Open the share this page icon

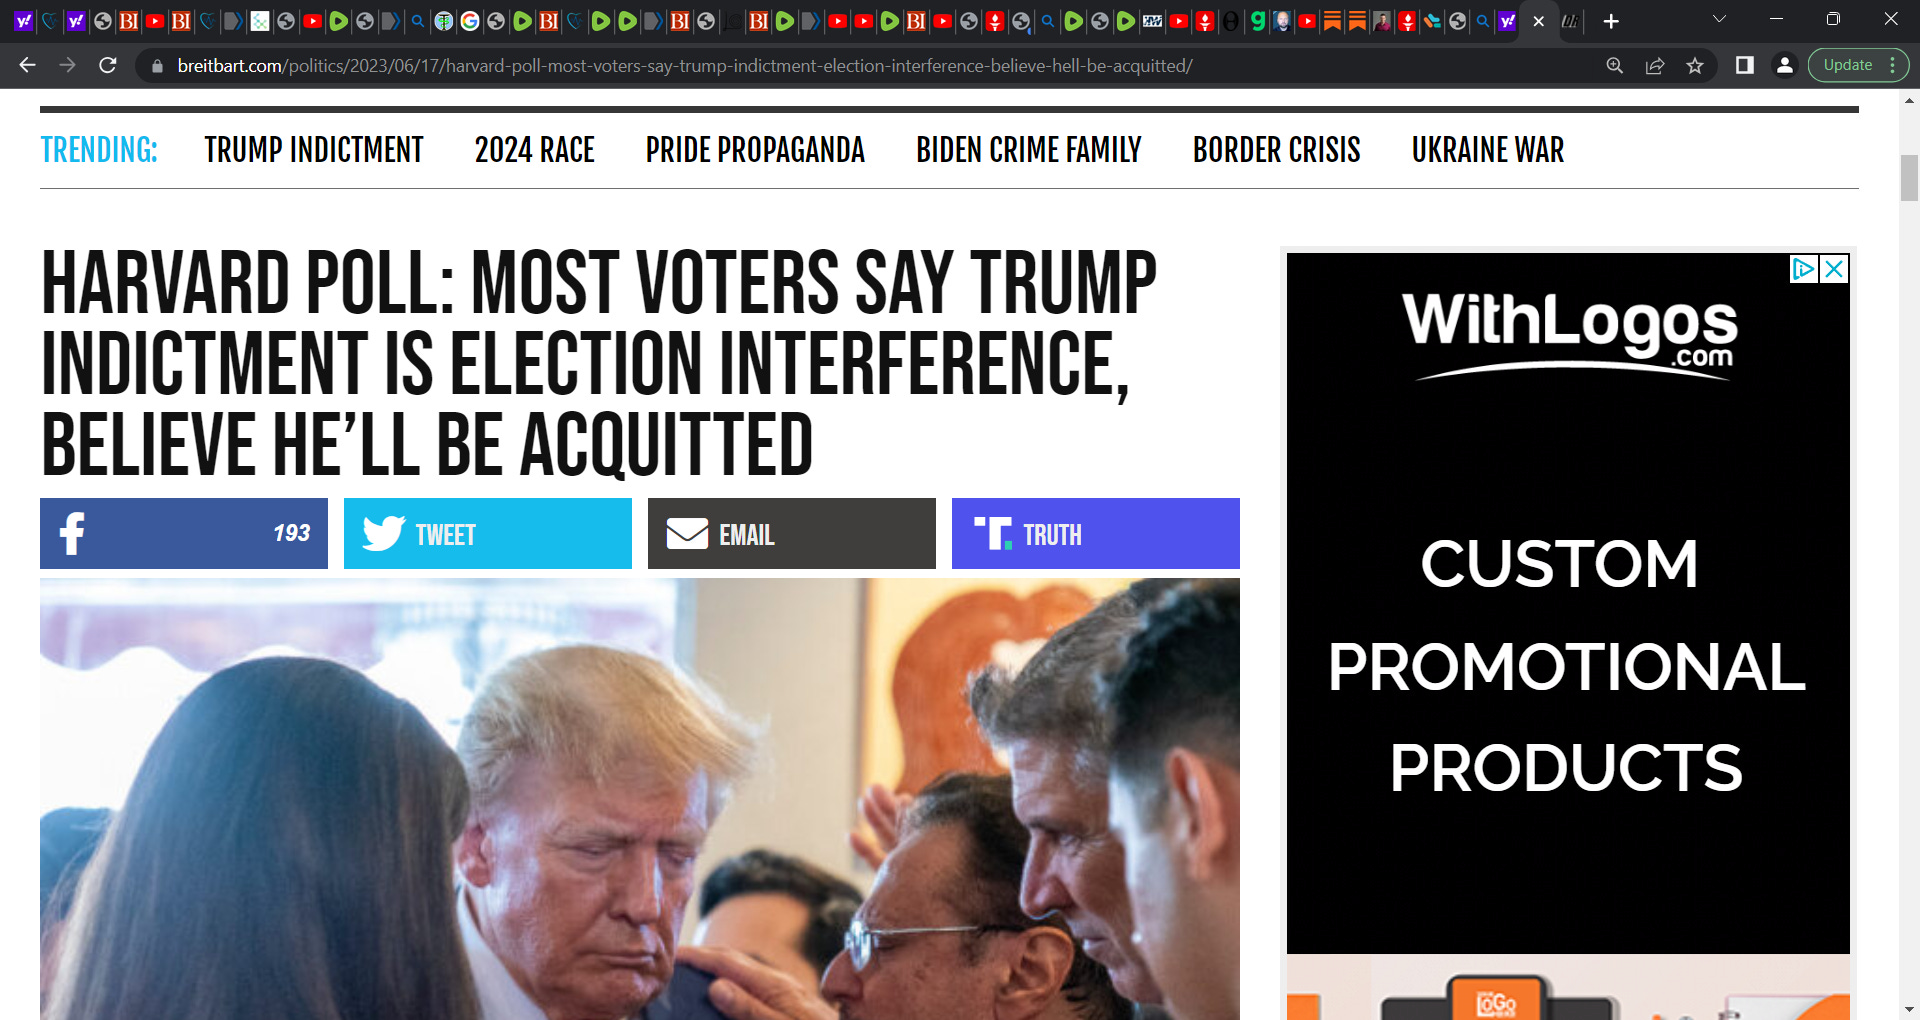[x=1655, y=66]
